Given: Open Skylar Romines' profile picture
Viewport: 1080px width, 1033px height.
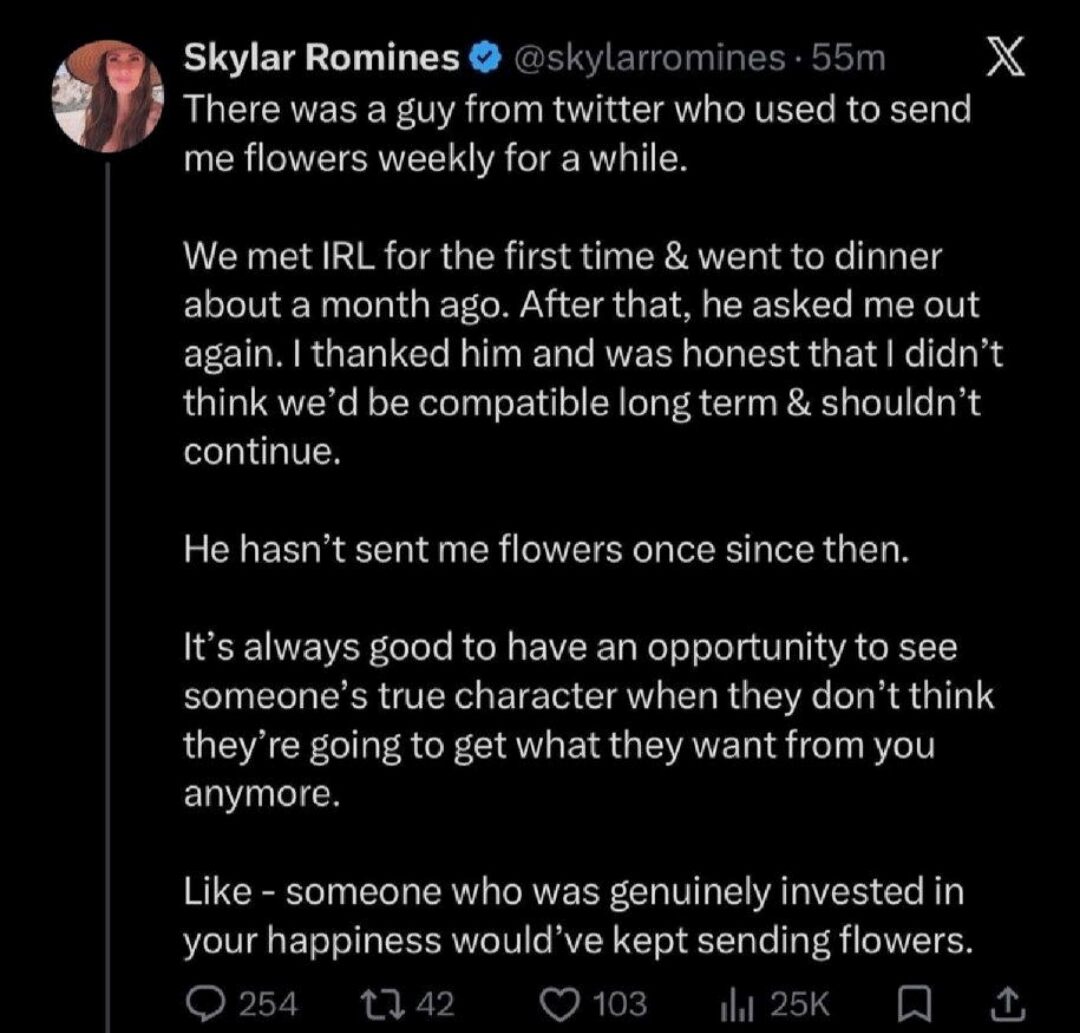Looking at the screenshot, I should (x=109, y=96).
